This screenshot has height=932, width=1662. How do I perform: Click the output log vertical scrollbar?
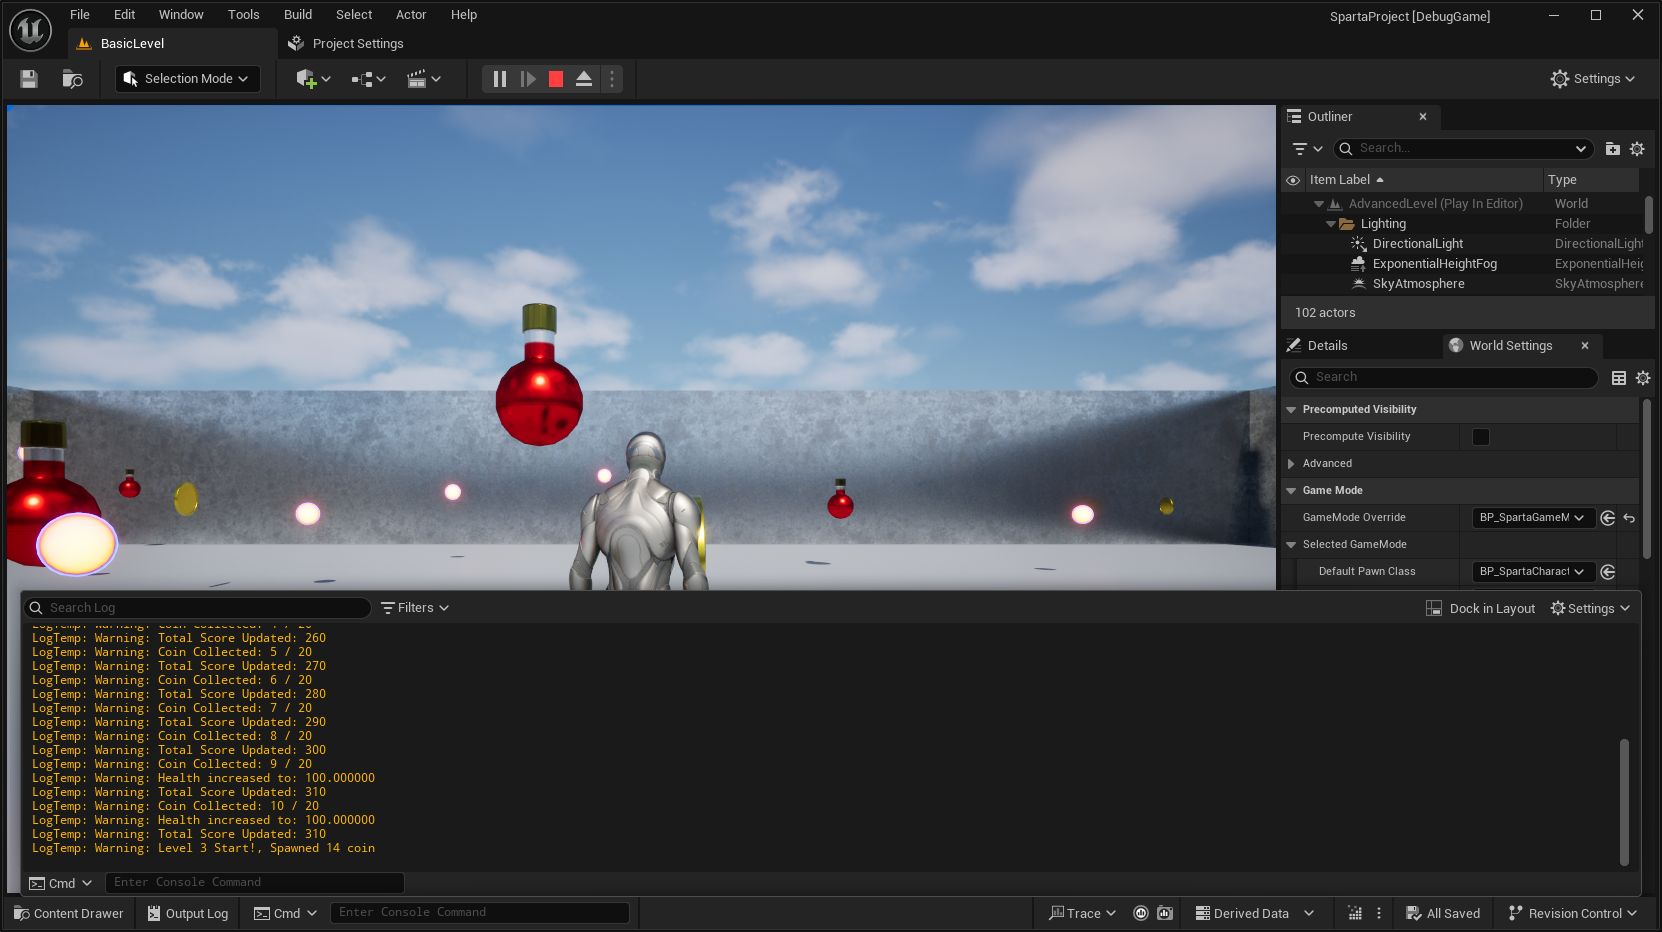1624,802
